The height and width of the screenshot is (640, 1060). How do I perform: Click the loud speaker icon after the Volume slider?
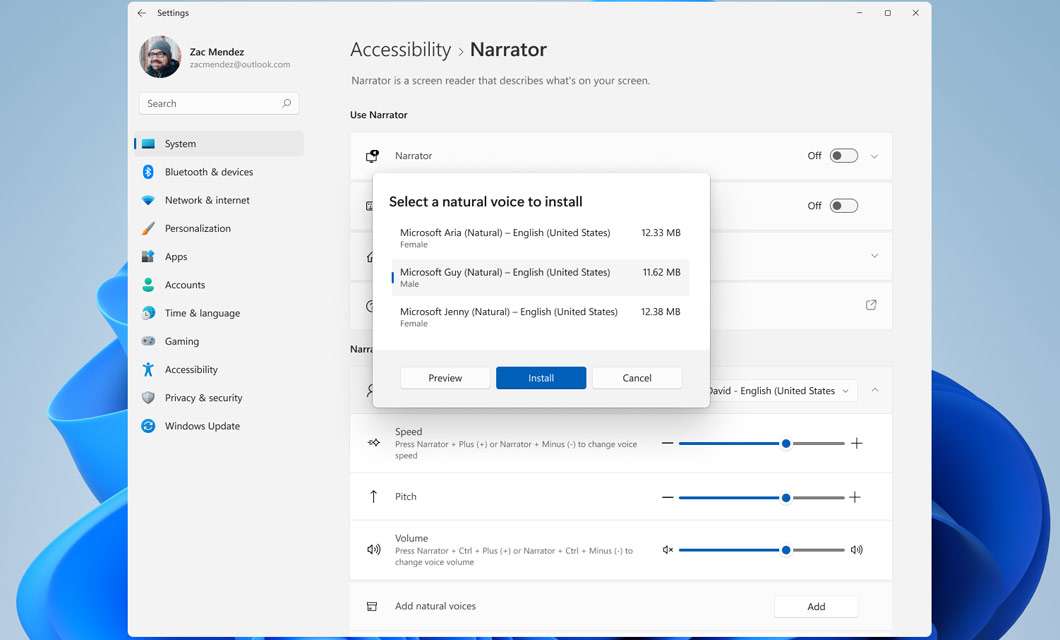pyautogui.click(x=857, y=549)
